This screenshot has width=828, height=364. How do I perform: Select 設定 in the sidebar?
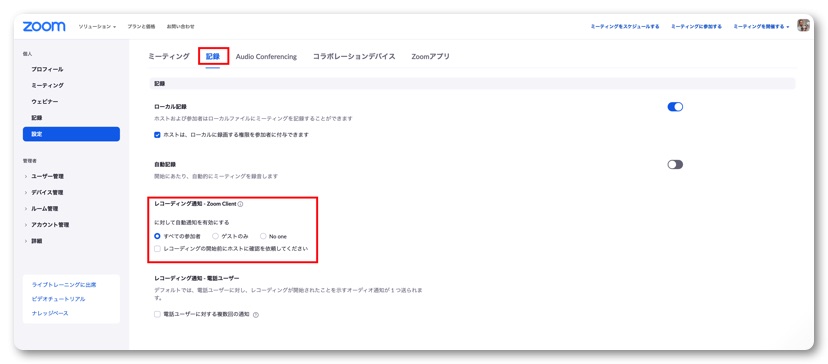71,134
